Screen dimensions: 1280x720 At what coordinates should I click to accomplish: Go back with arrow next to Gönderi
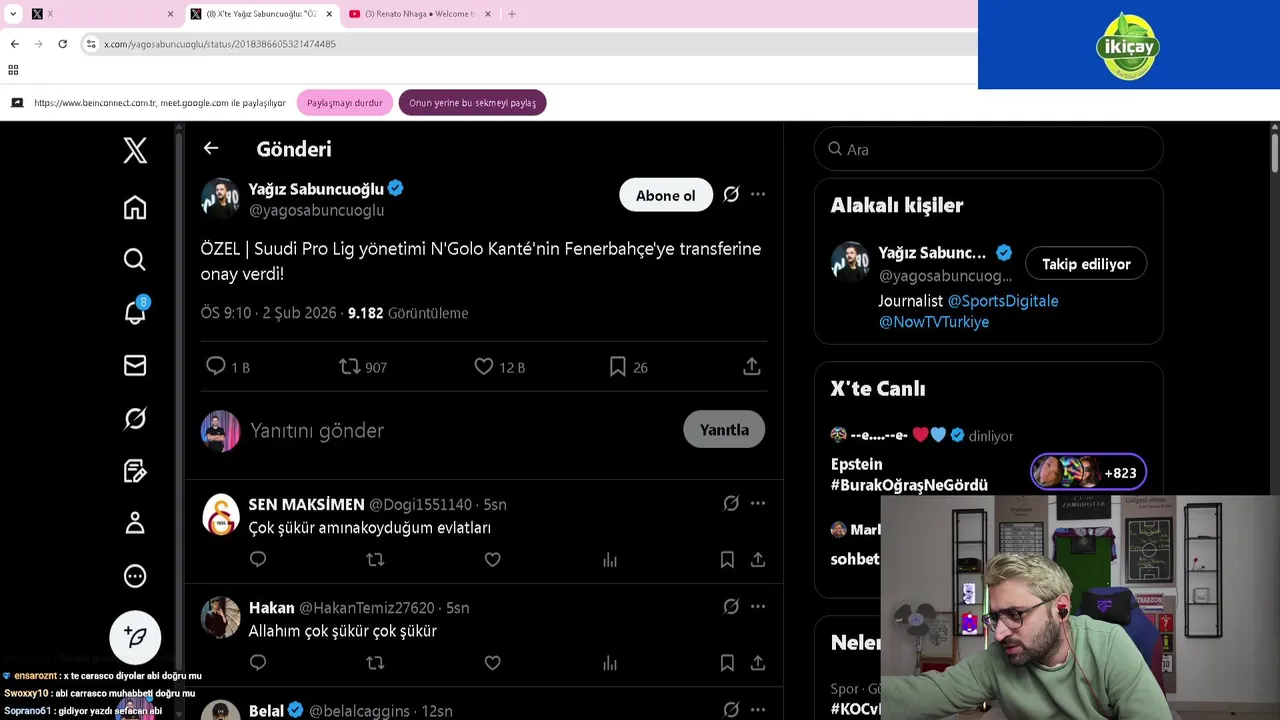pyautogui.click(x=210, y=148)
